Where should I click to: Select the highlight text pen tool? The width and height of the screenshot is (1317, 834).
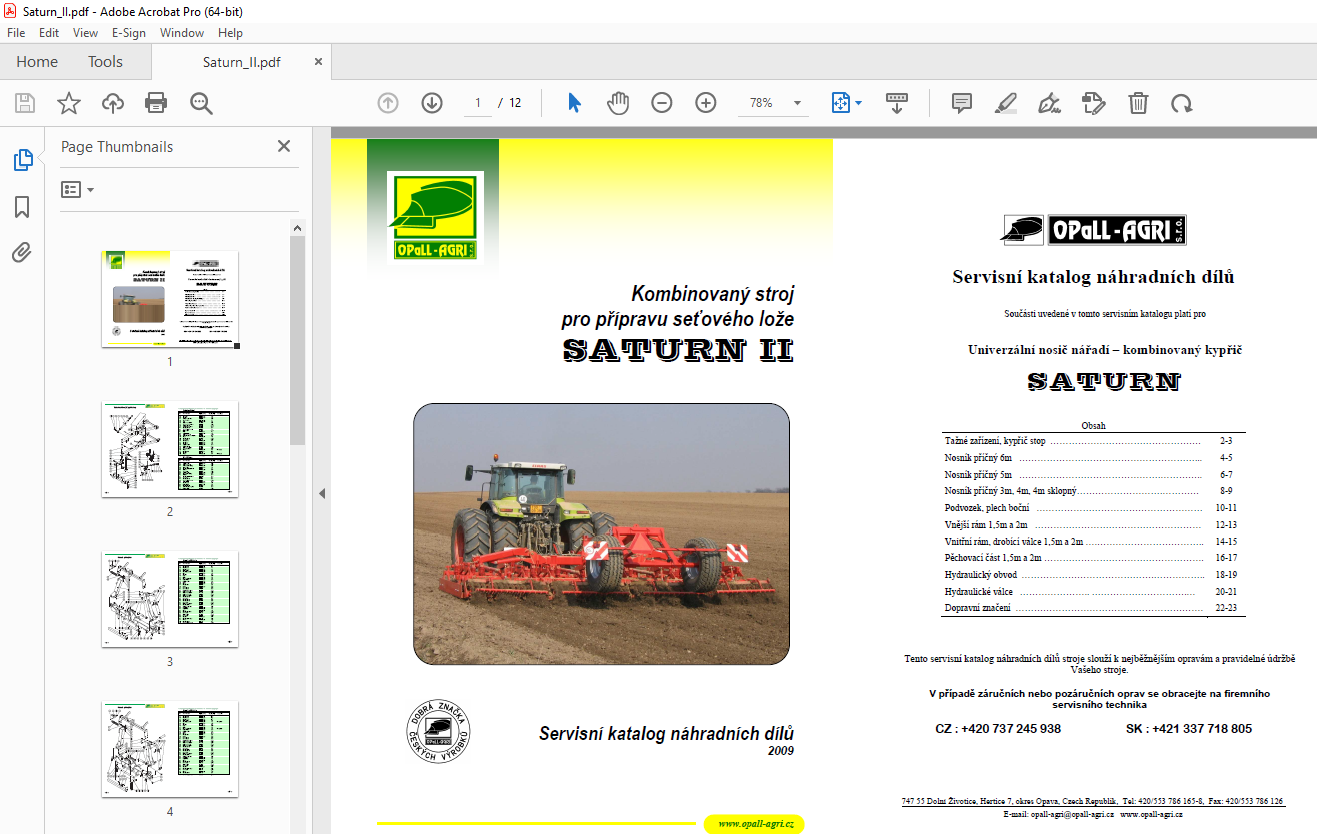(1006, 103)
